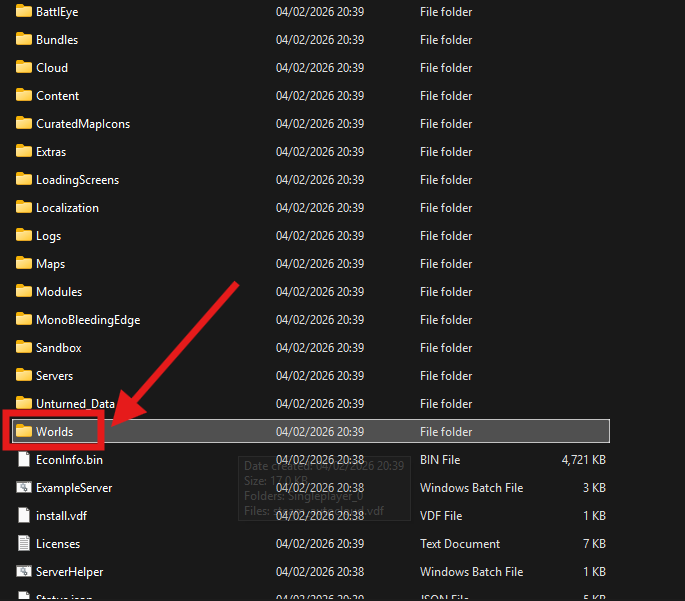Image resolution: width=685 pixels, height=601 pixels.
Task: Select the EconInfo.bin file name
Action: pos(69,459)
